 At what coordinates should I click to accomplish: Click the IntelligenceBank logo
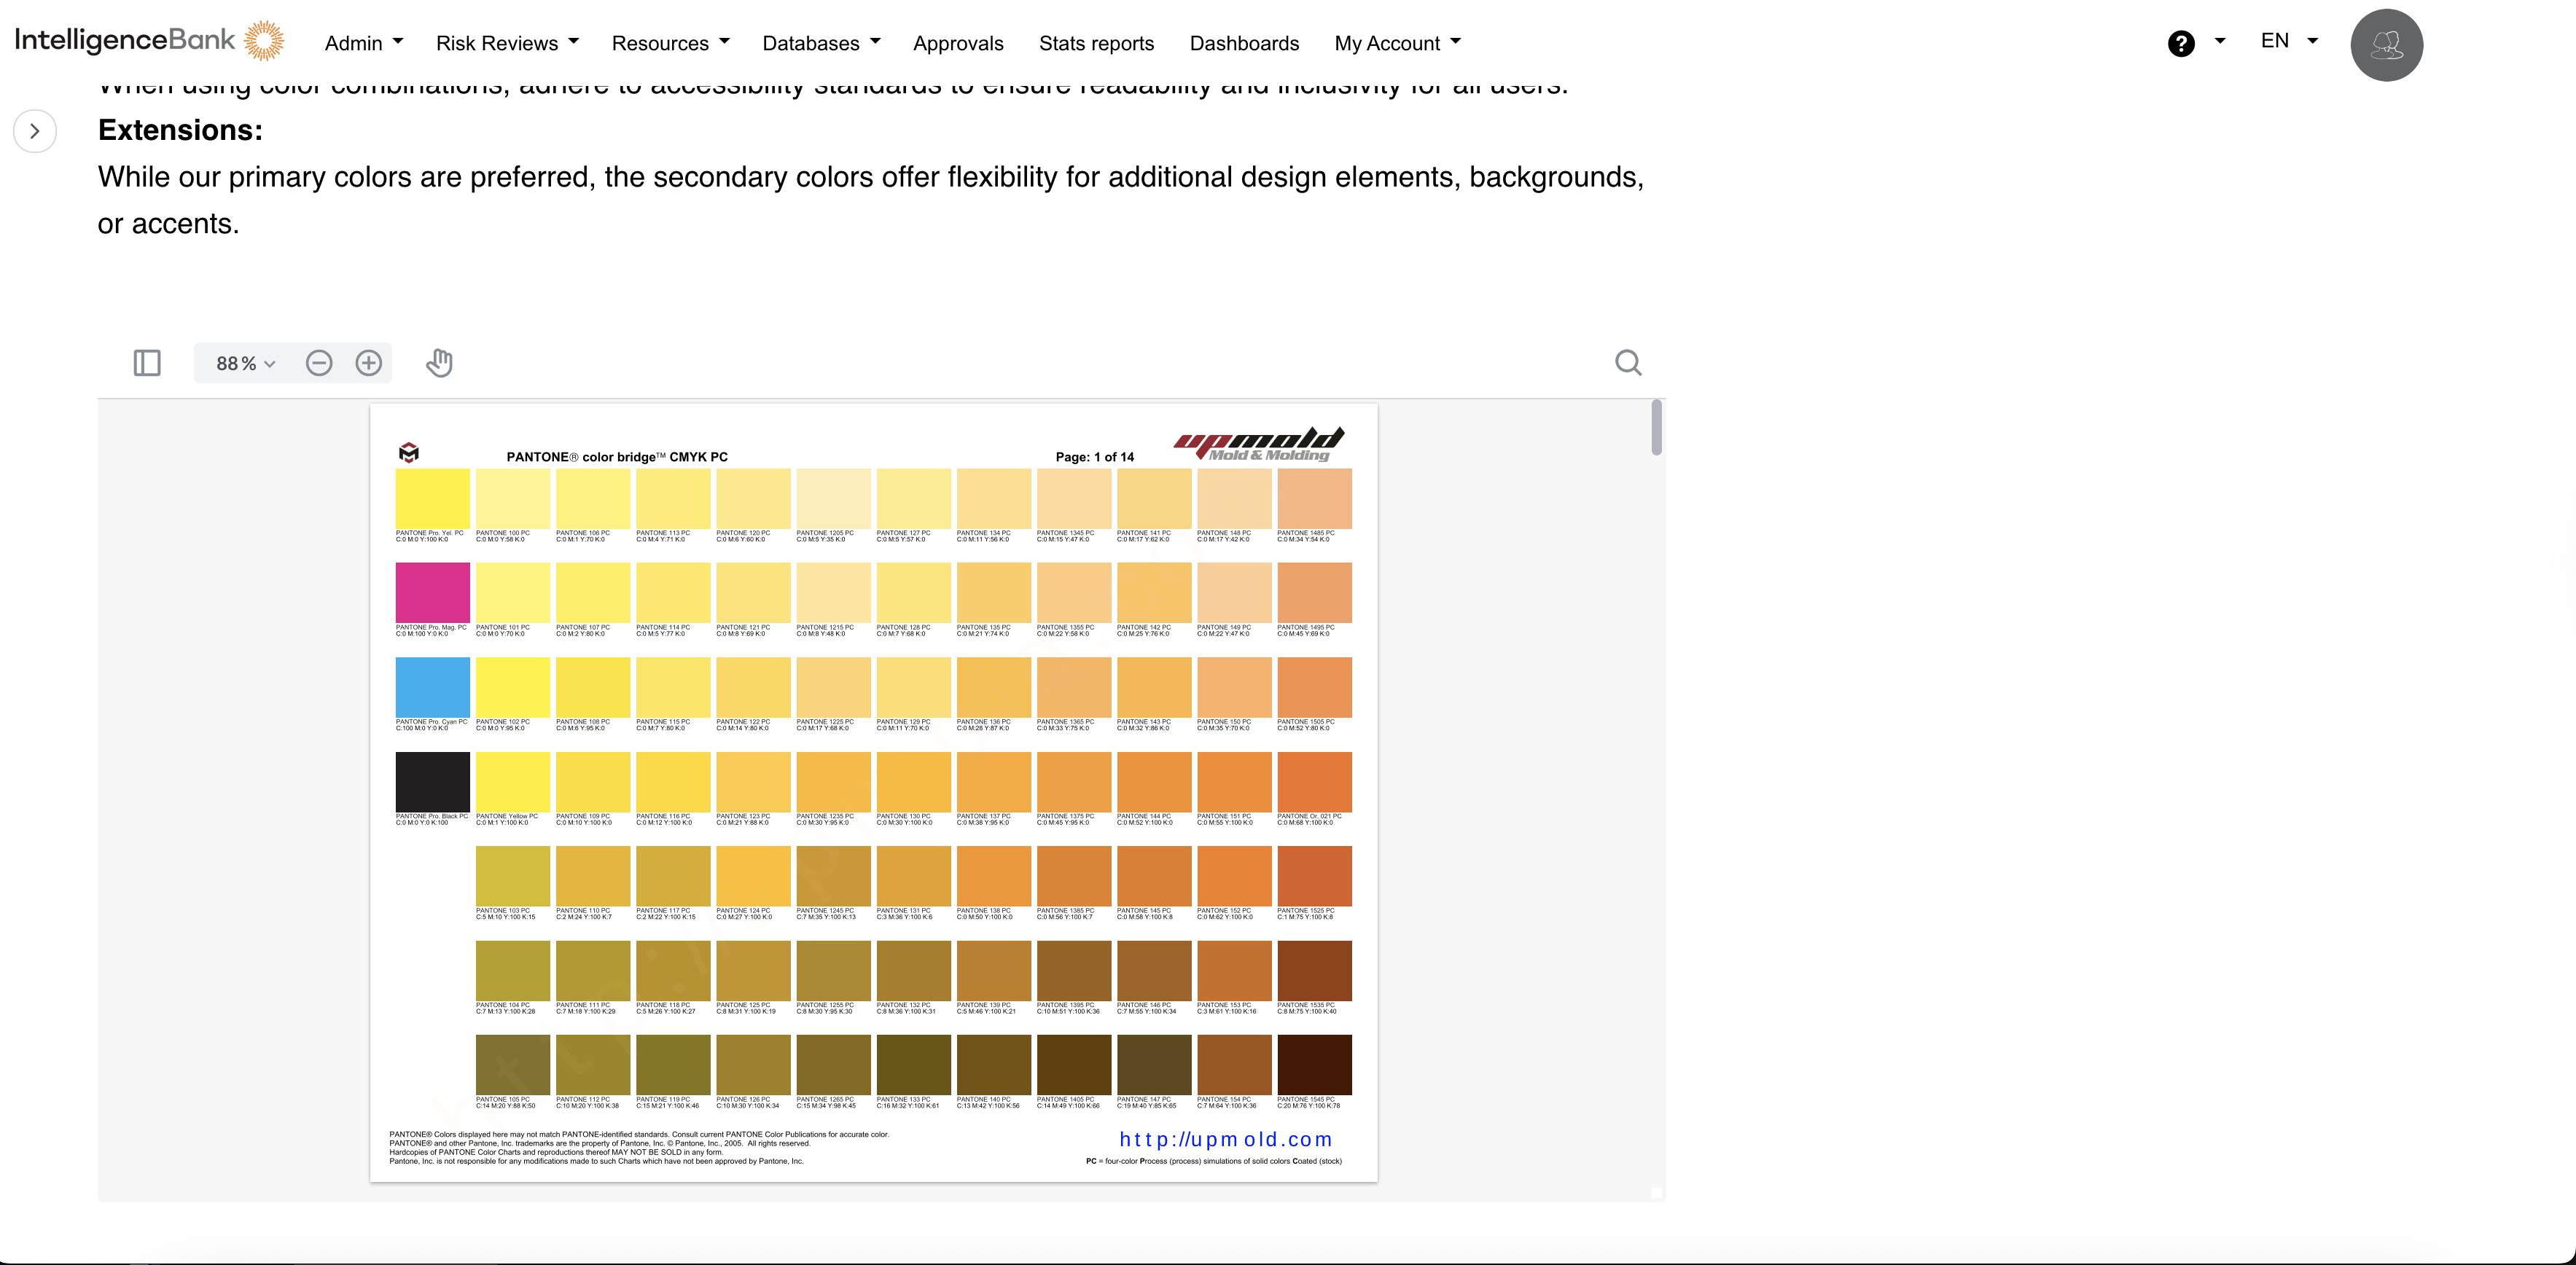point(150,40)
